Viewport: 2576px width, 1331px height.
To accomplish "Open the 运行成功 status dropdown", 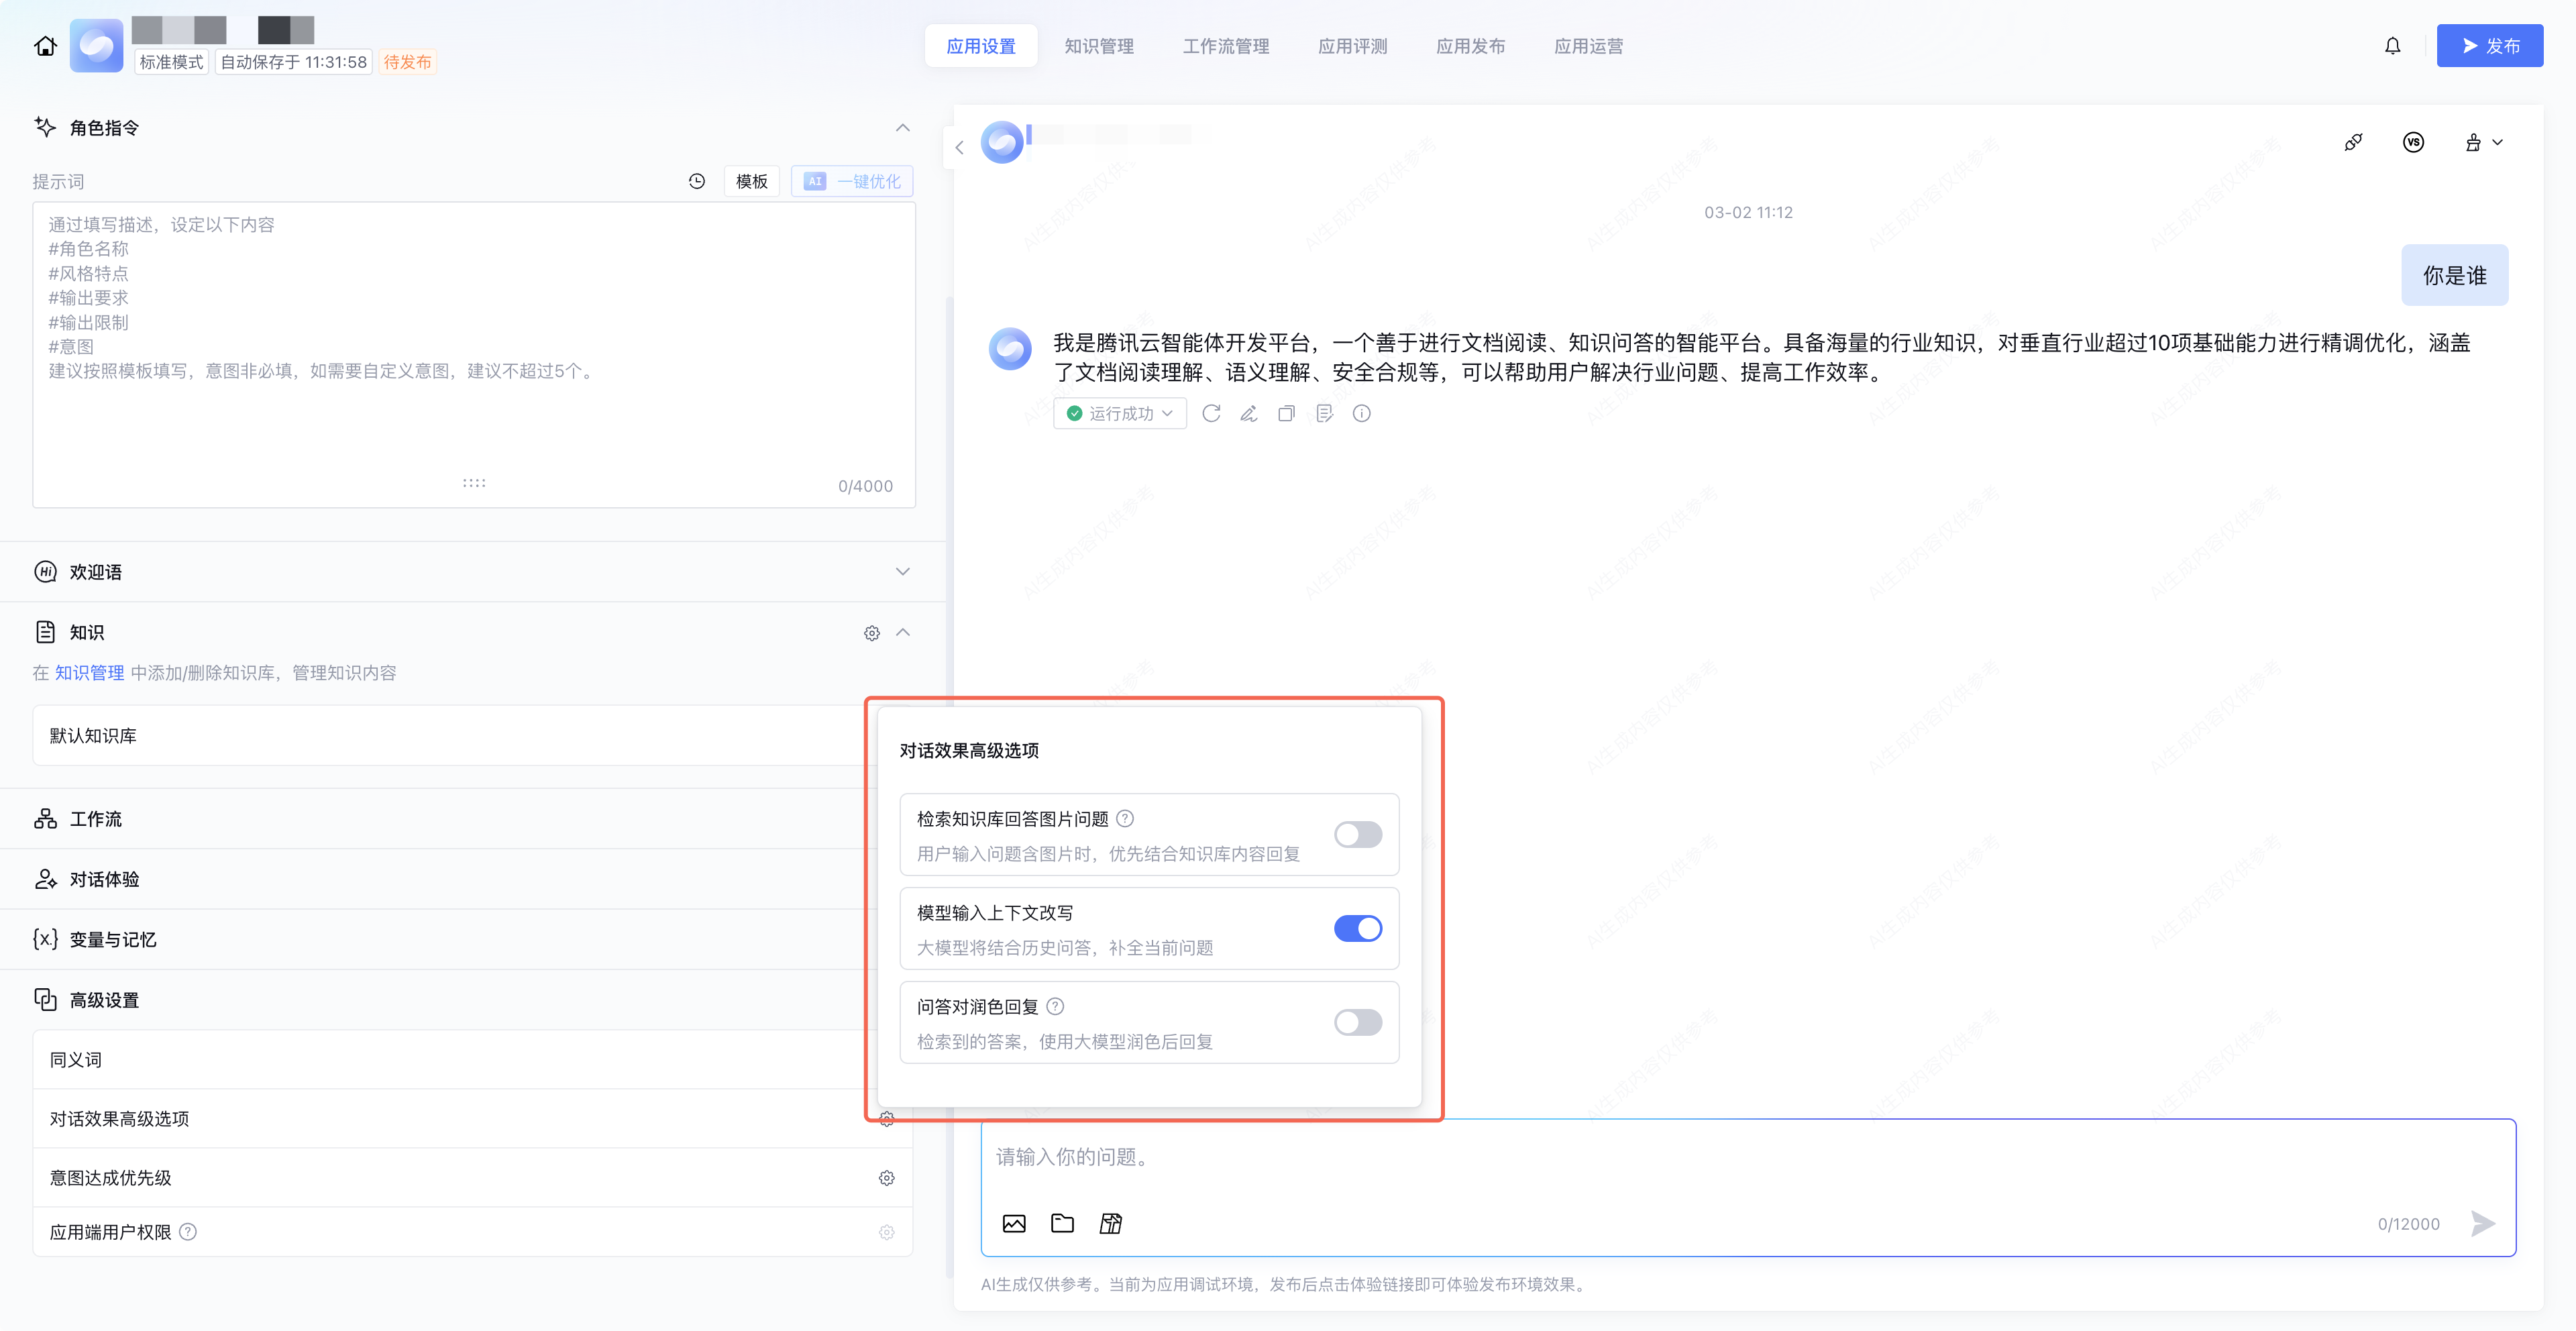I will [x=1119, y=413].
